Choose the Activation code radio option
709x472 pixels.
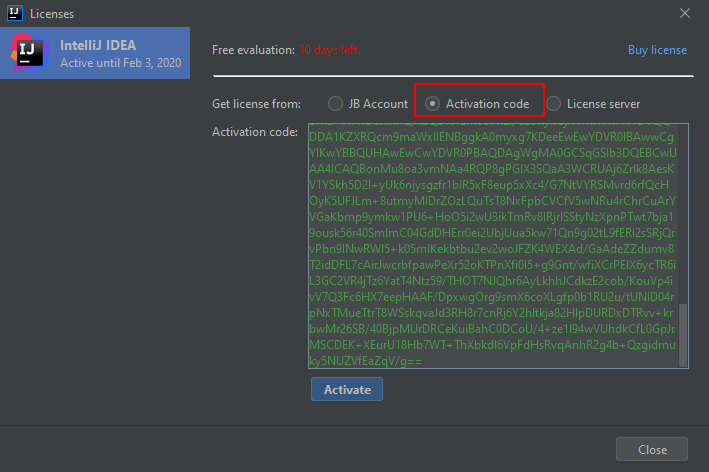click(x=432, y=103)
